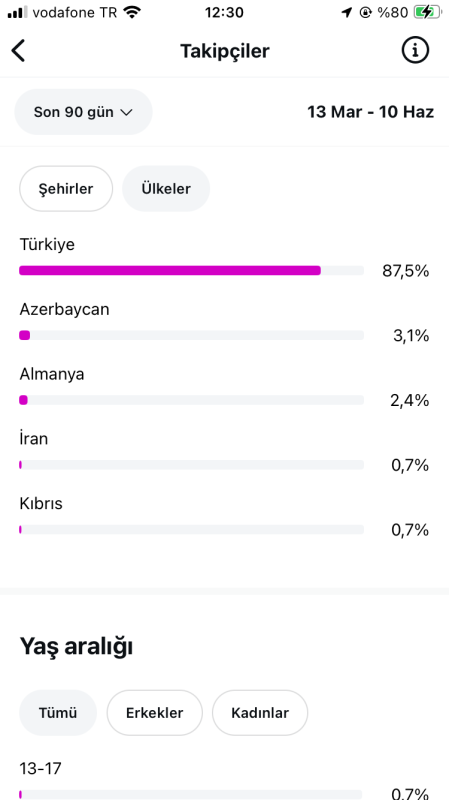
Task: Tap the rotation lock status icon
Action: 365,13
